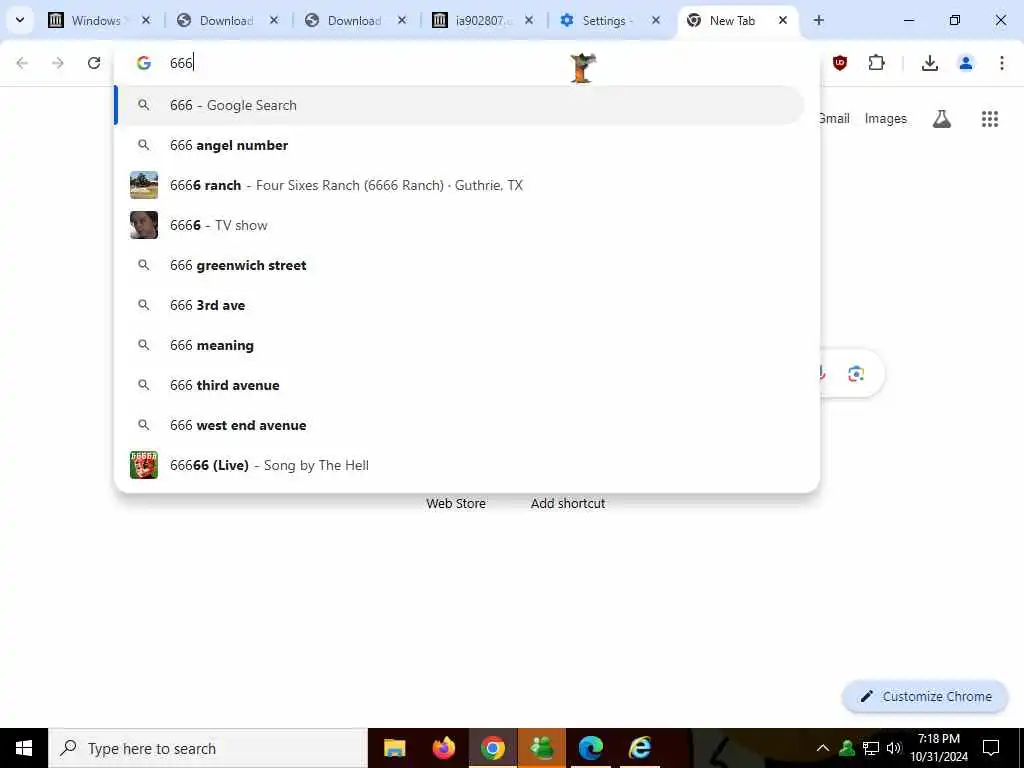
Task: Close the ia902807 tab
Action: point(529,20)
